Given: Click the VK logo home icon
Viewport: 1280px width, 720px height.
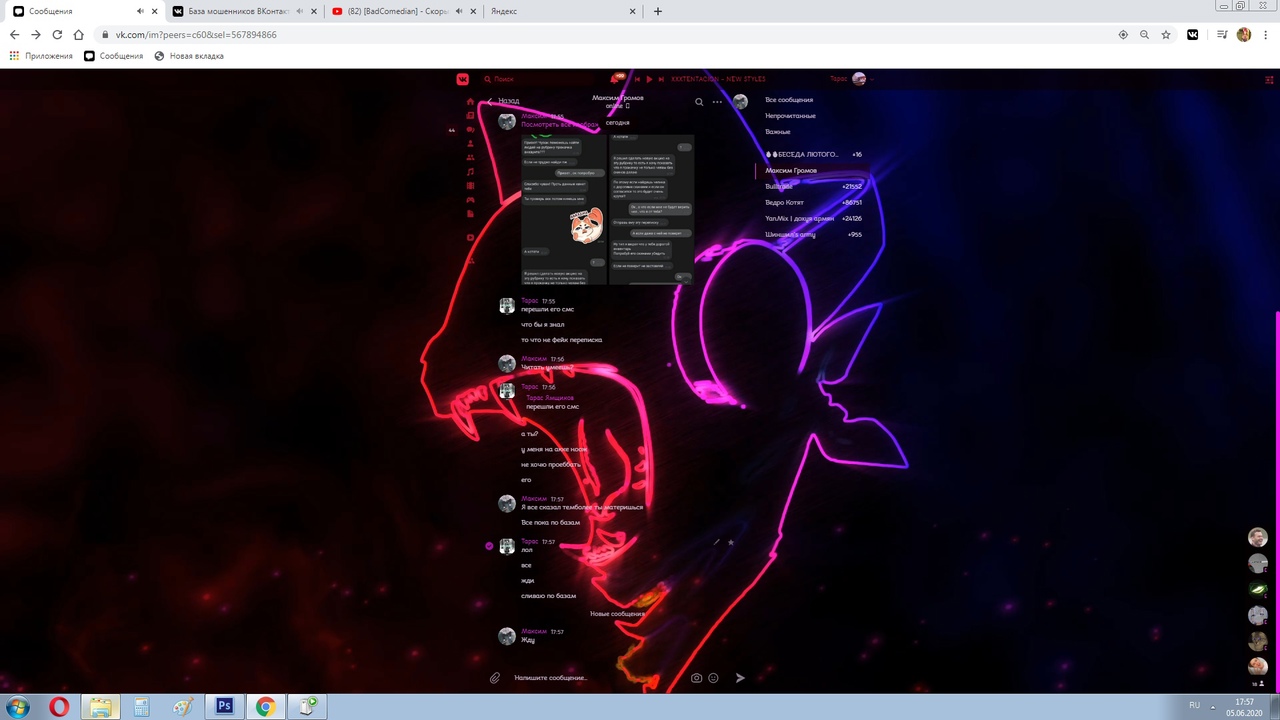Looking at the screenshot, I should [x=463, y=79].
